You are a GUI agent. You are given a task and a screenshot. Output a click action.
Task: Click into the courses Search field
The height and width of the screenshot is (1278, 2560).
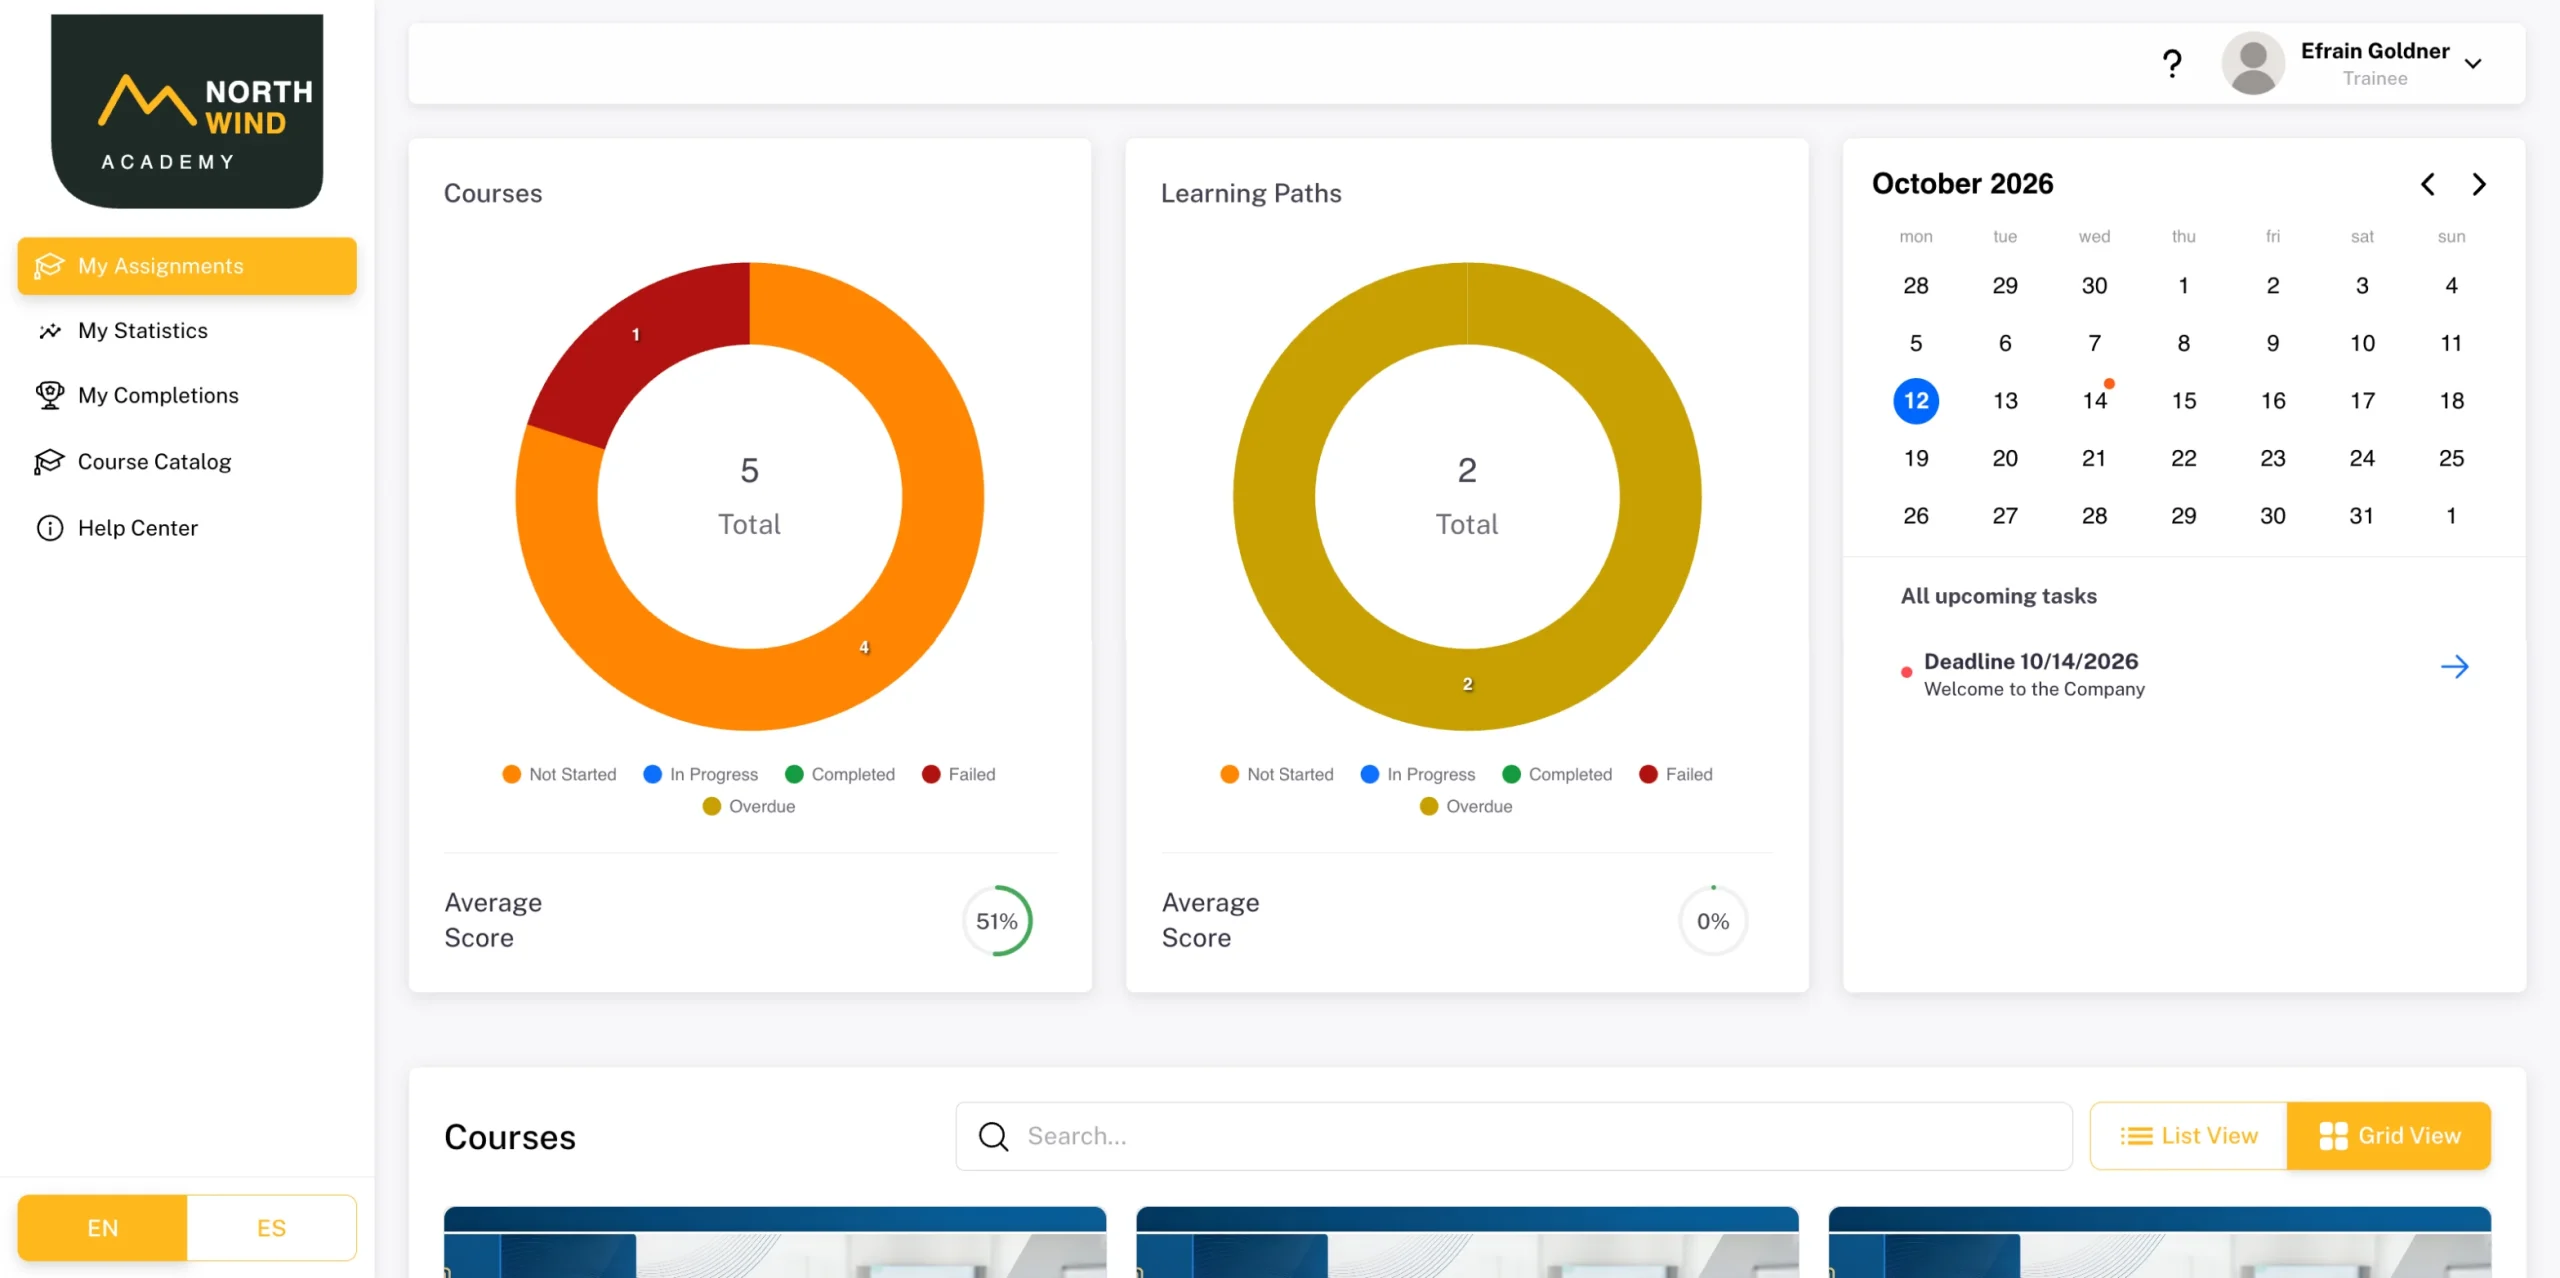click(1513, 1136)
